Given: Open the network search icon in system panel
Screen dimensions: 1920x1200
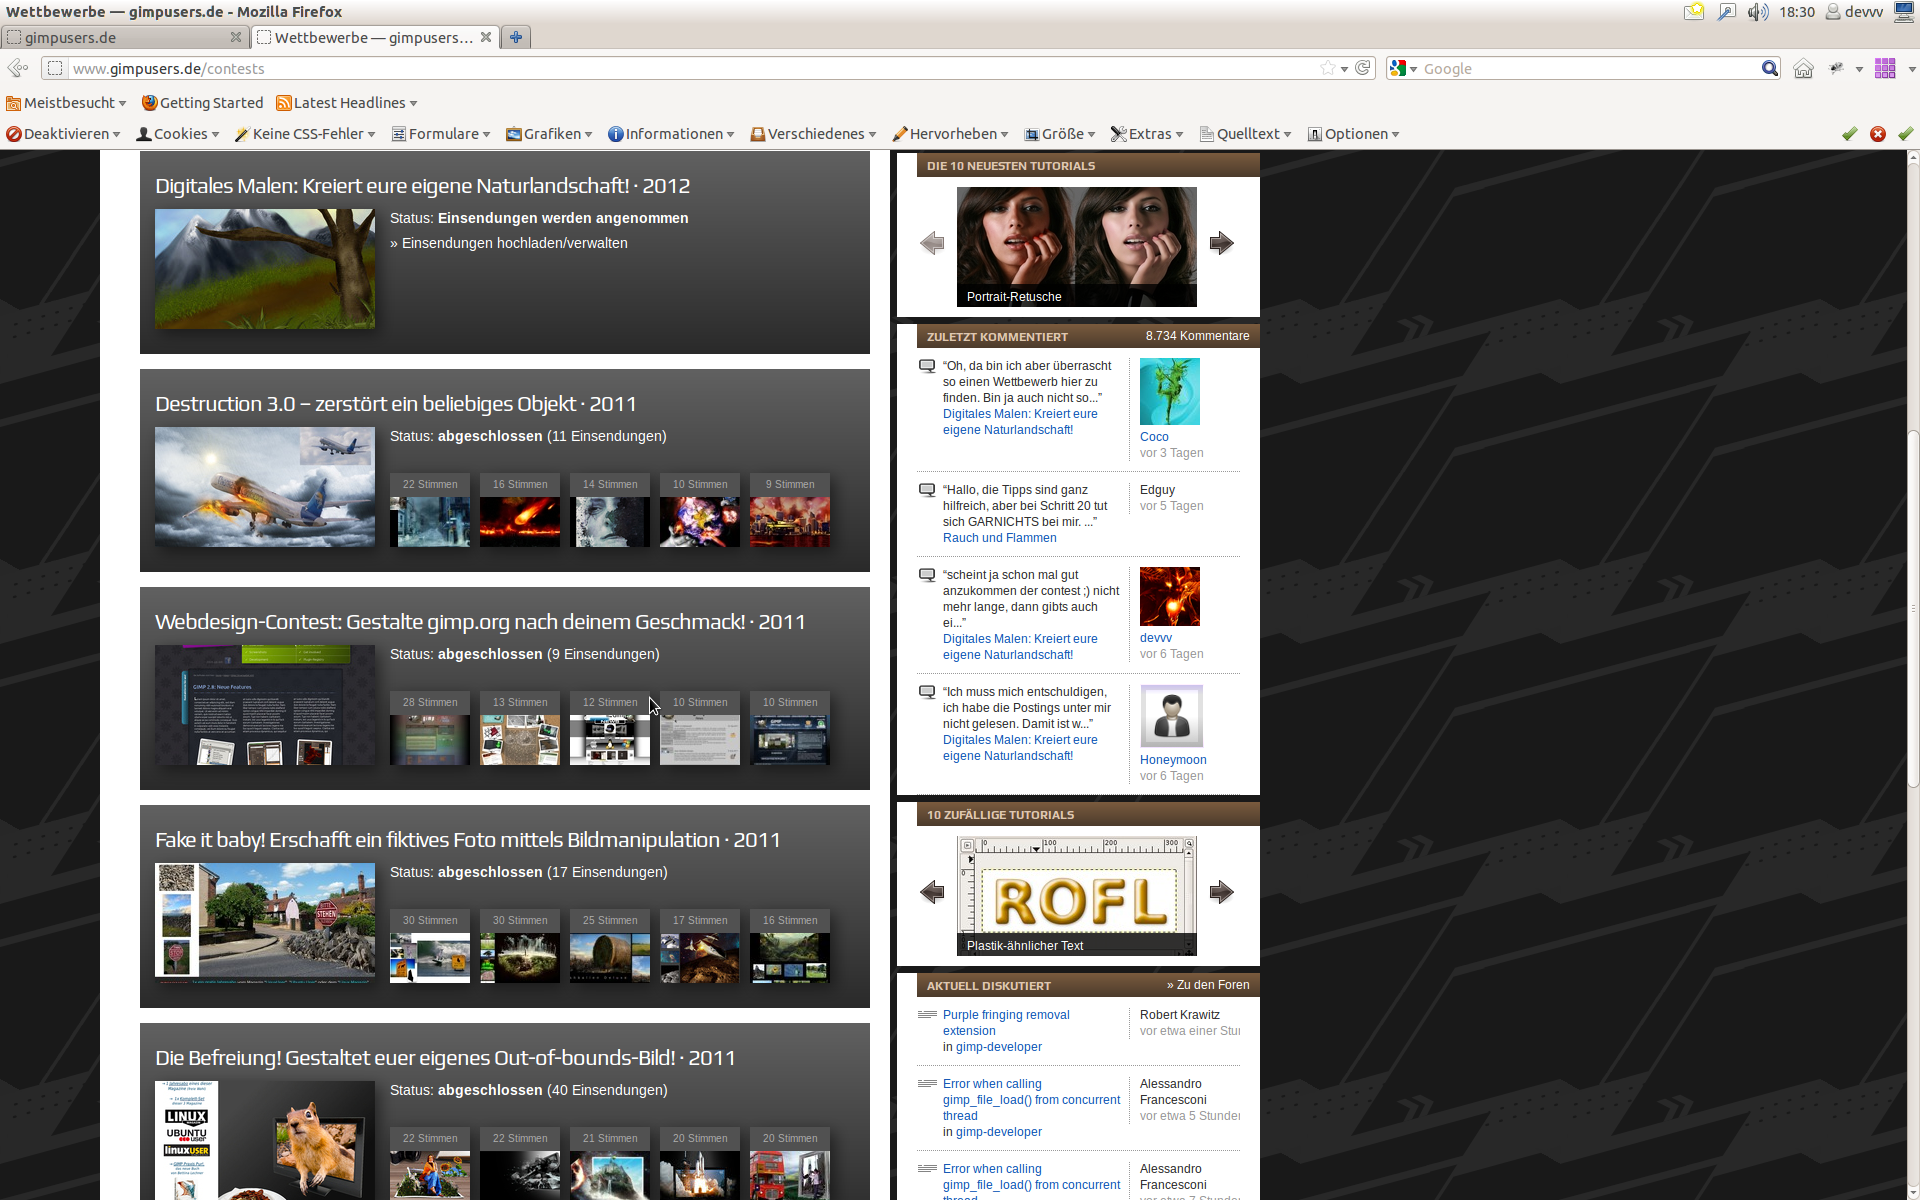Looking at the screenshot, I should tap(1727, 12).
